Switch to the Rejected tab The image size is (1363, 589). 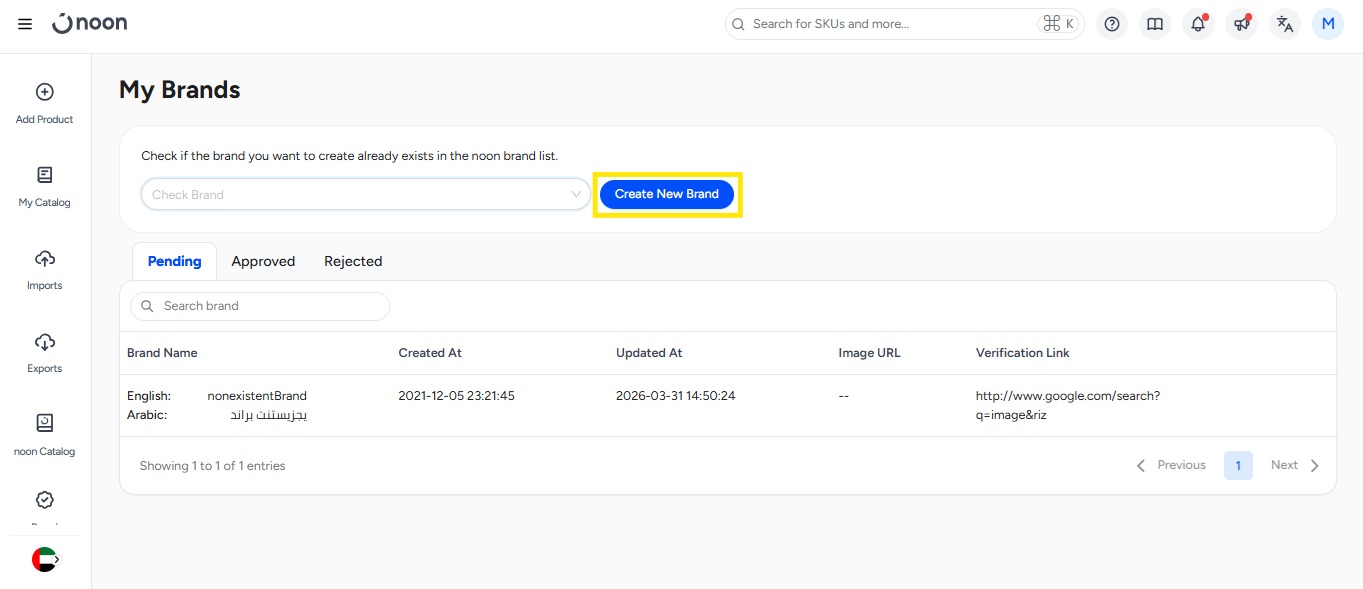click(x=353, y=261)
